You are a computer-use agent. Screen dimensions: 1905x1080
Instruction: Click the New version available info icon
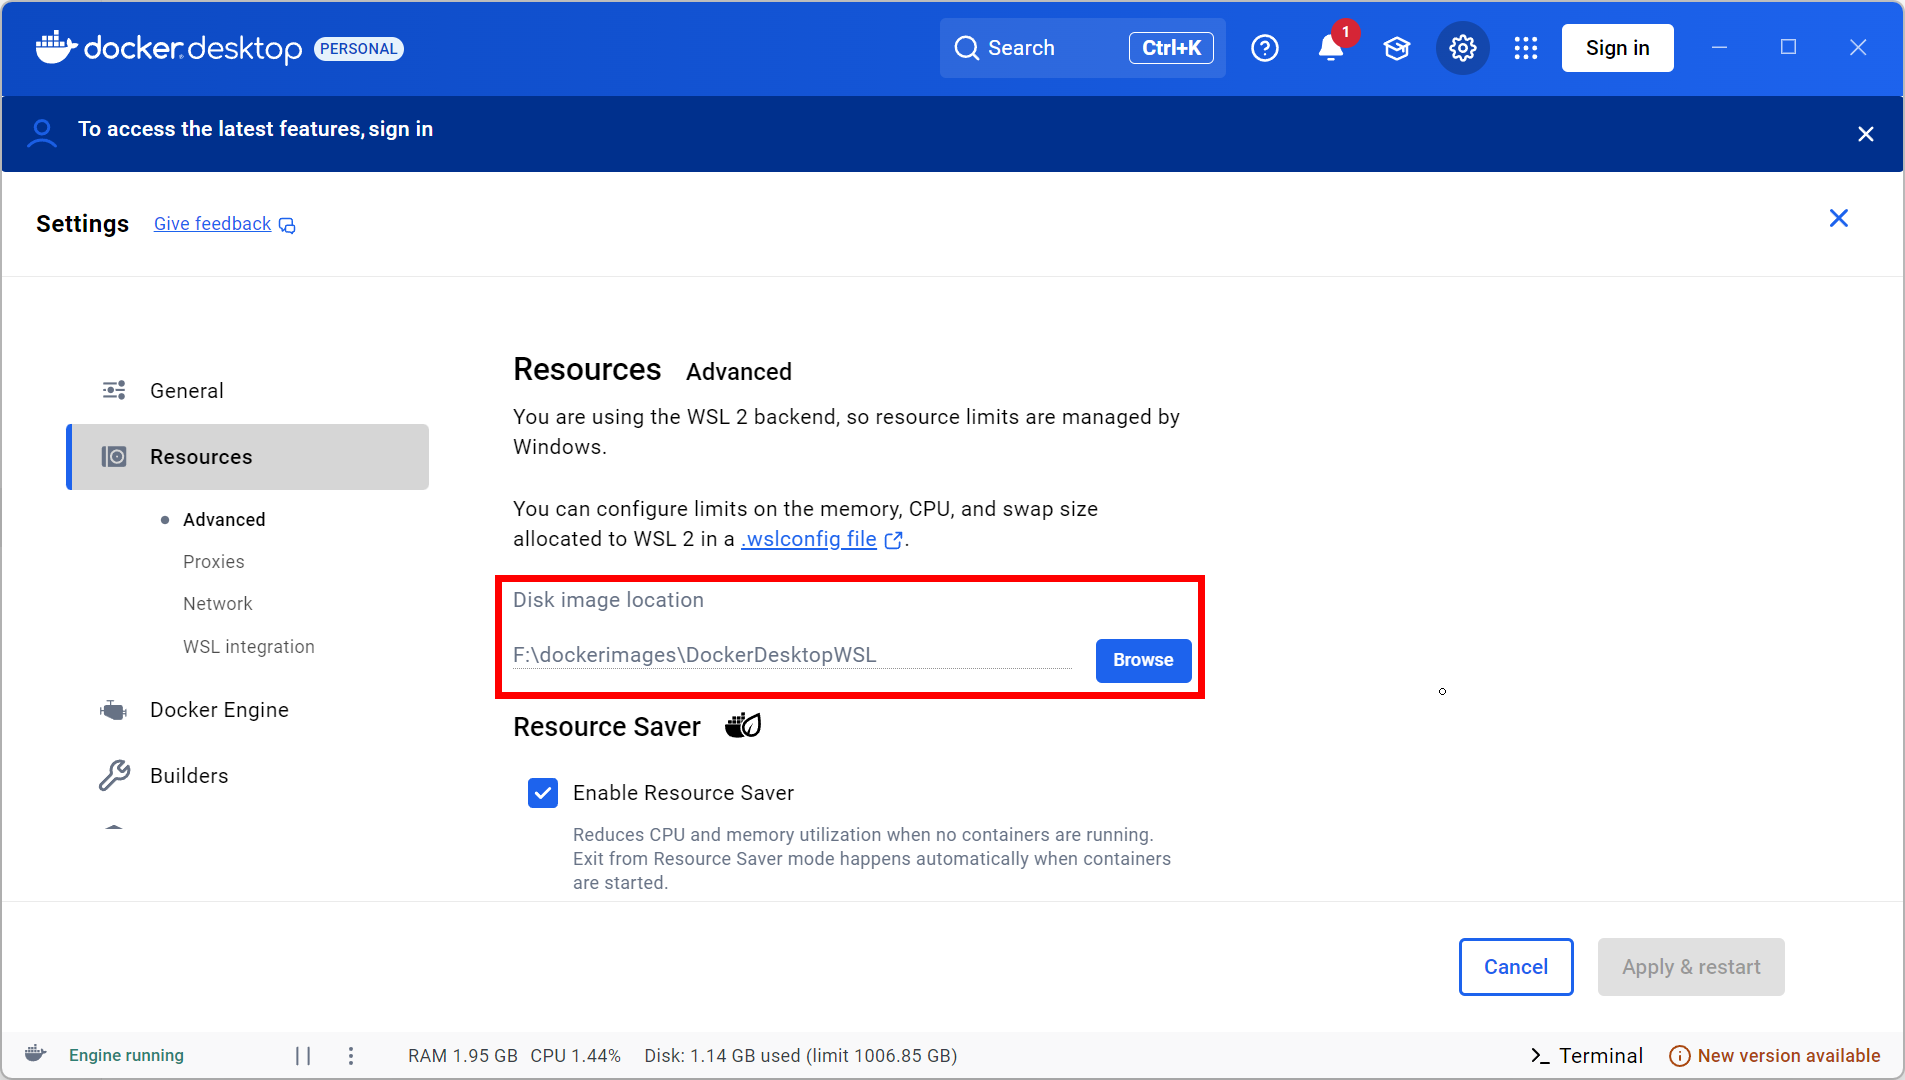(1680, 1056)
